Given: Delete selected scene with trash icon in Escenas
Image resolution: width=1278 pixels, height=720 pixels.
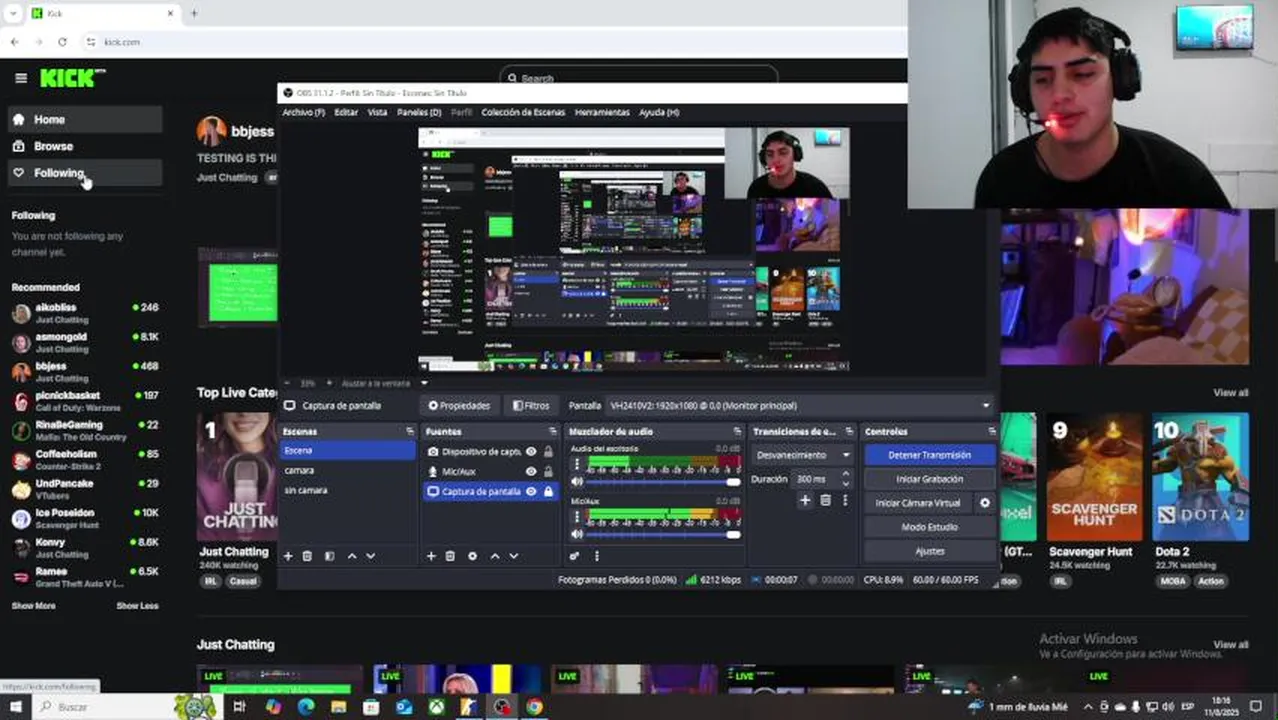Looking at the screenshot, I should coord(307,556).
